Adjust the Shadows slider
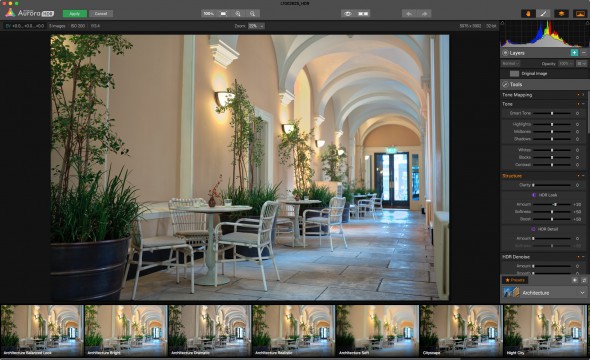 [552, 139]
